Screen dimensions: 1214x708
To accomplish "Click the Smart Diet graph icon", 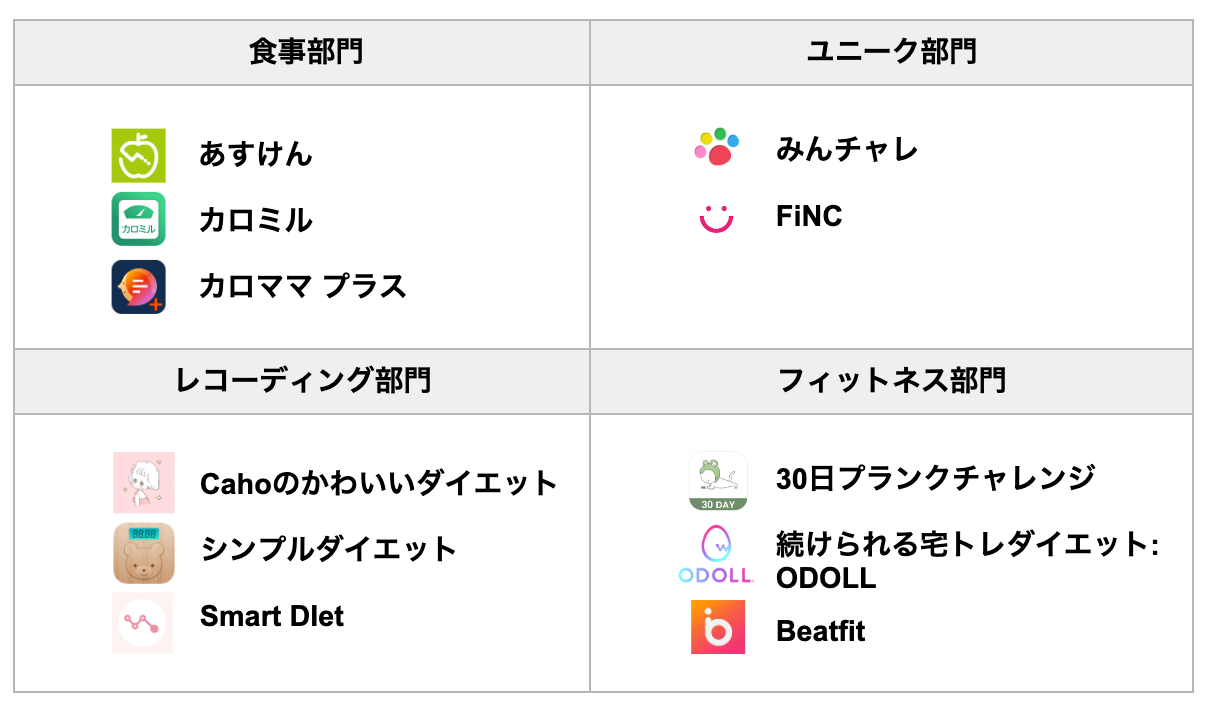I will pos(142,622).
